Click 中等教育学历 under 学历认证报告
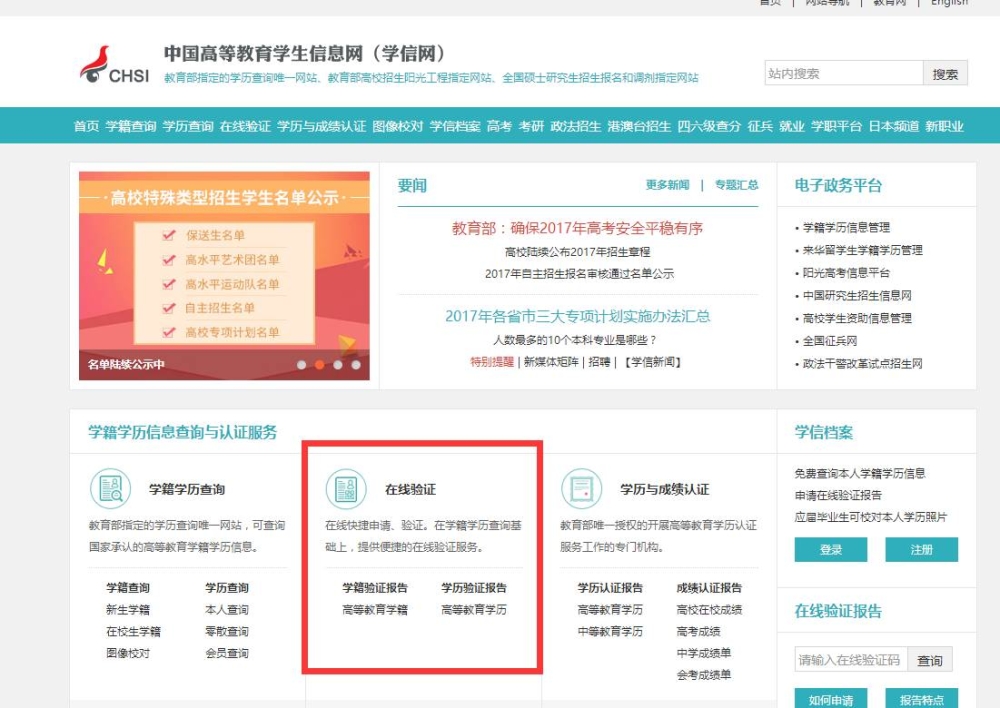This screenshot has height=708, width=1000. (x=610, y=631)
